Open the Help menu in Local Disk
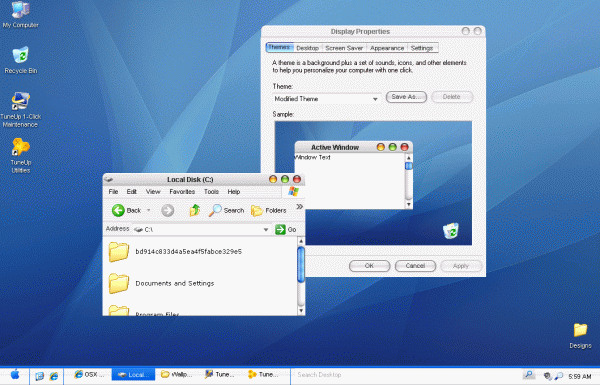 [x=234, y=192]
